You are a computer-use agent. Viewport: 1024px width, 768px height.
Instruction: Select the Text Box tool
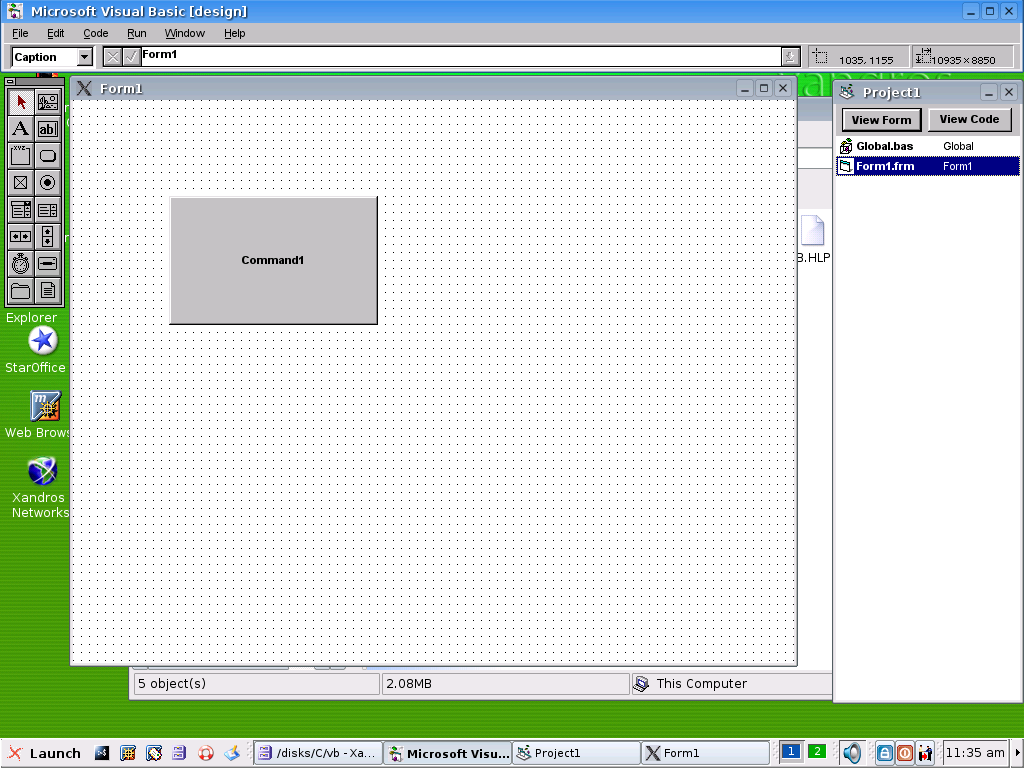tap(48, 129)
